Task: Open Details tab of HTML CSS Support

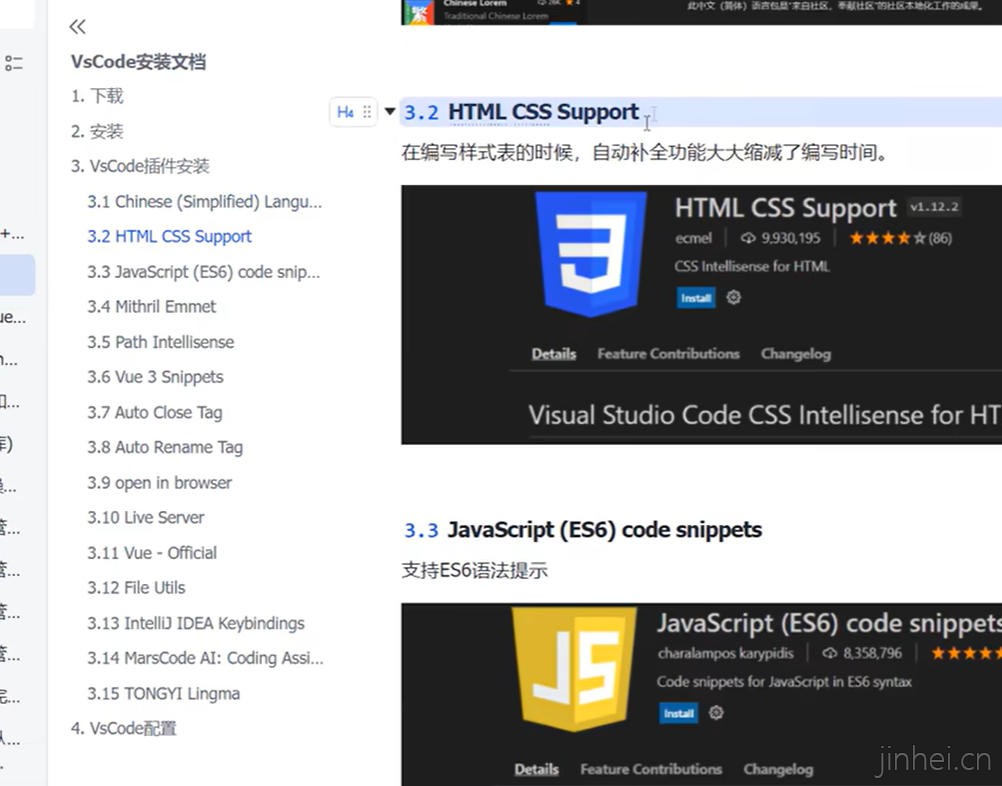Action: click(554, 354)
